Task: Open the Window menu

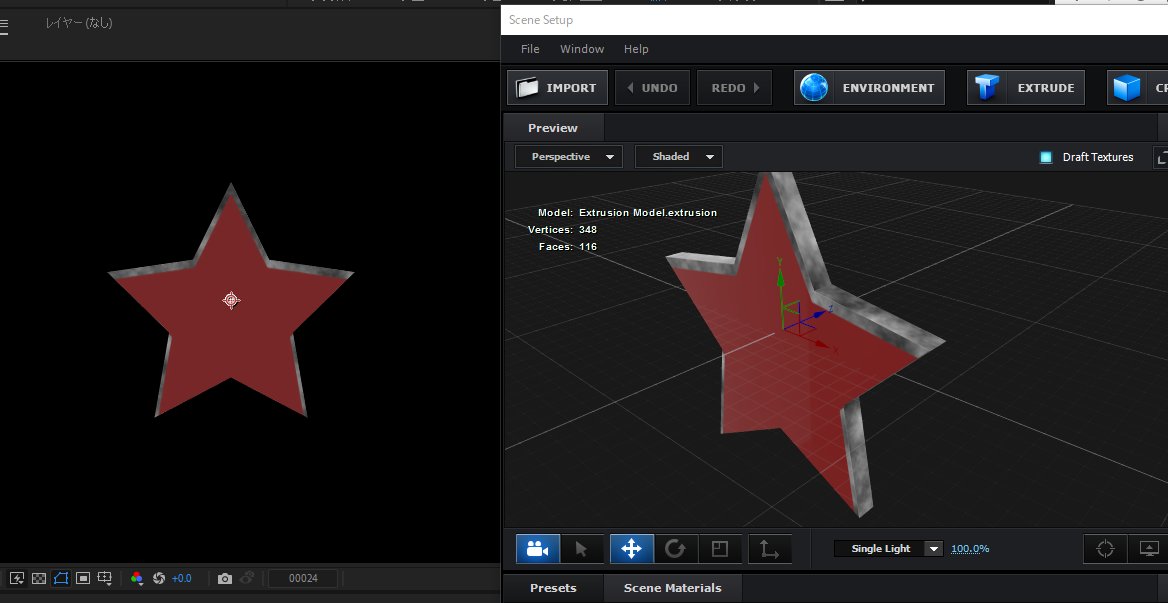Action: (x=581, y=48)
